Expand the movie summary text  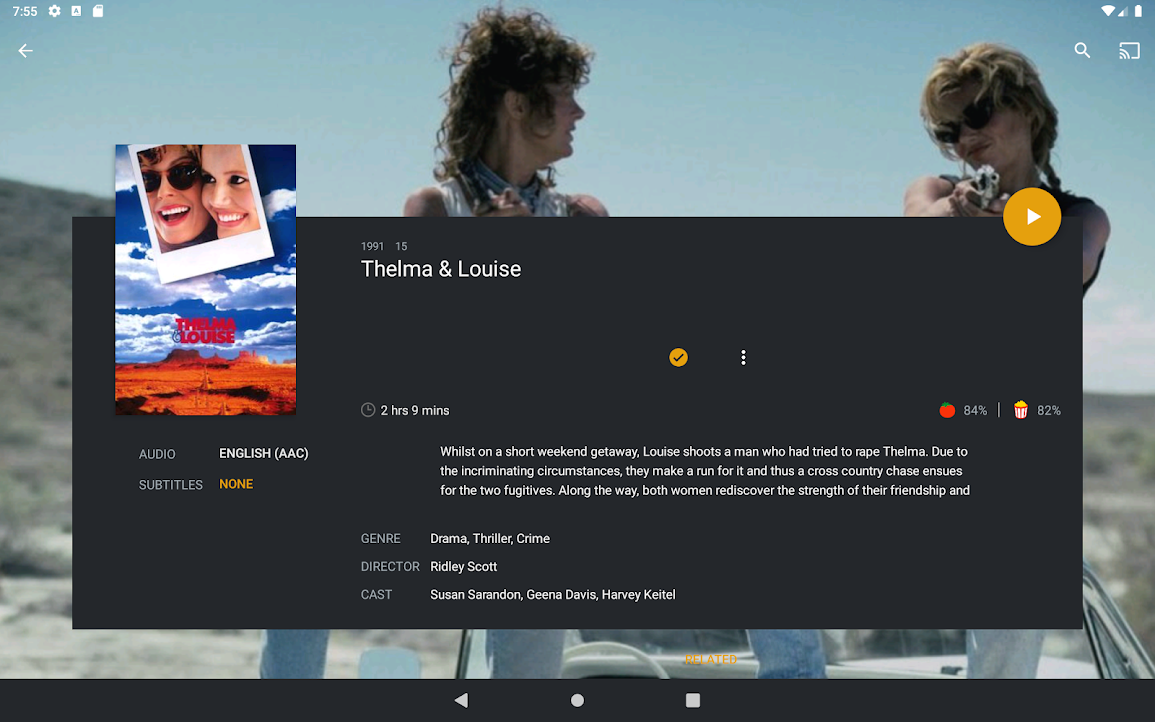click(705, 471)
